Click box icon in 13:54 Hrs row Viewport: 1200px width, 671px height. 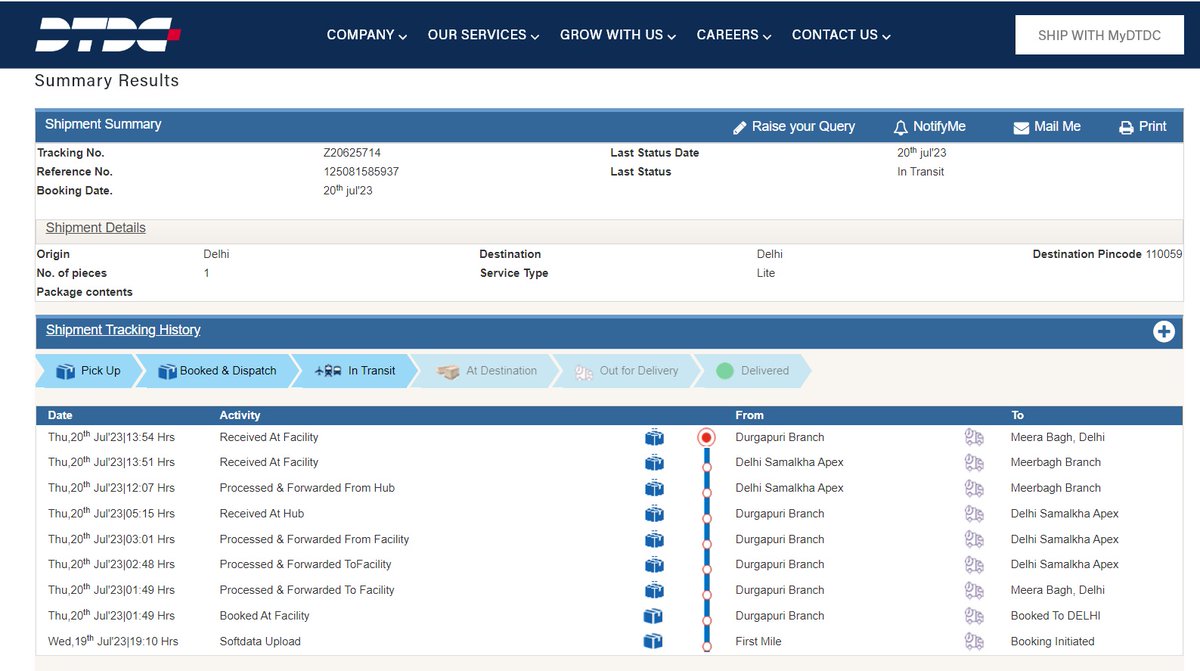point(654,437)
